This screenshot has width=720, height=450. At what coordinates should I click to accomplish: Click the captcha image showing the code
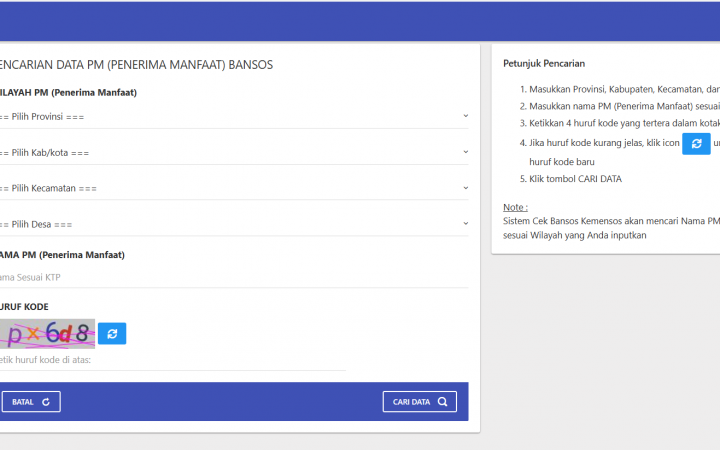tap(47, 334)
